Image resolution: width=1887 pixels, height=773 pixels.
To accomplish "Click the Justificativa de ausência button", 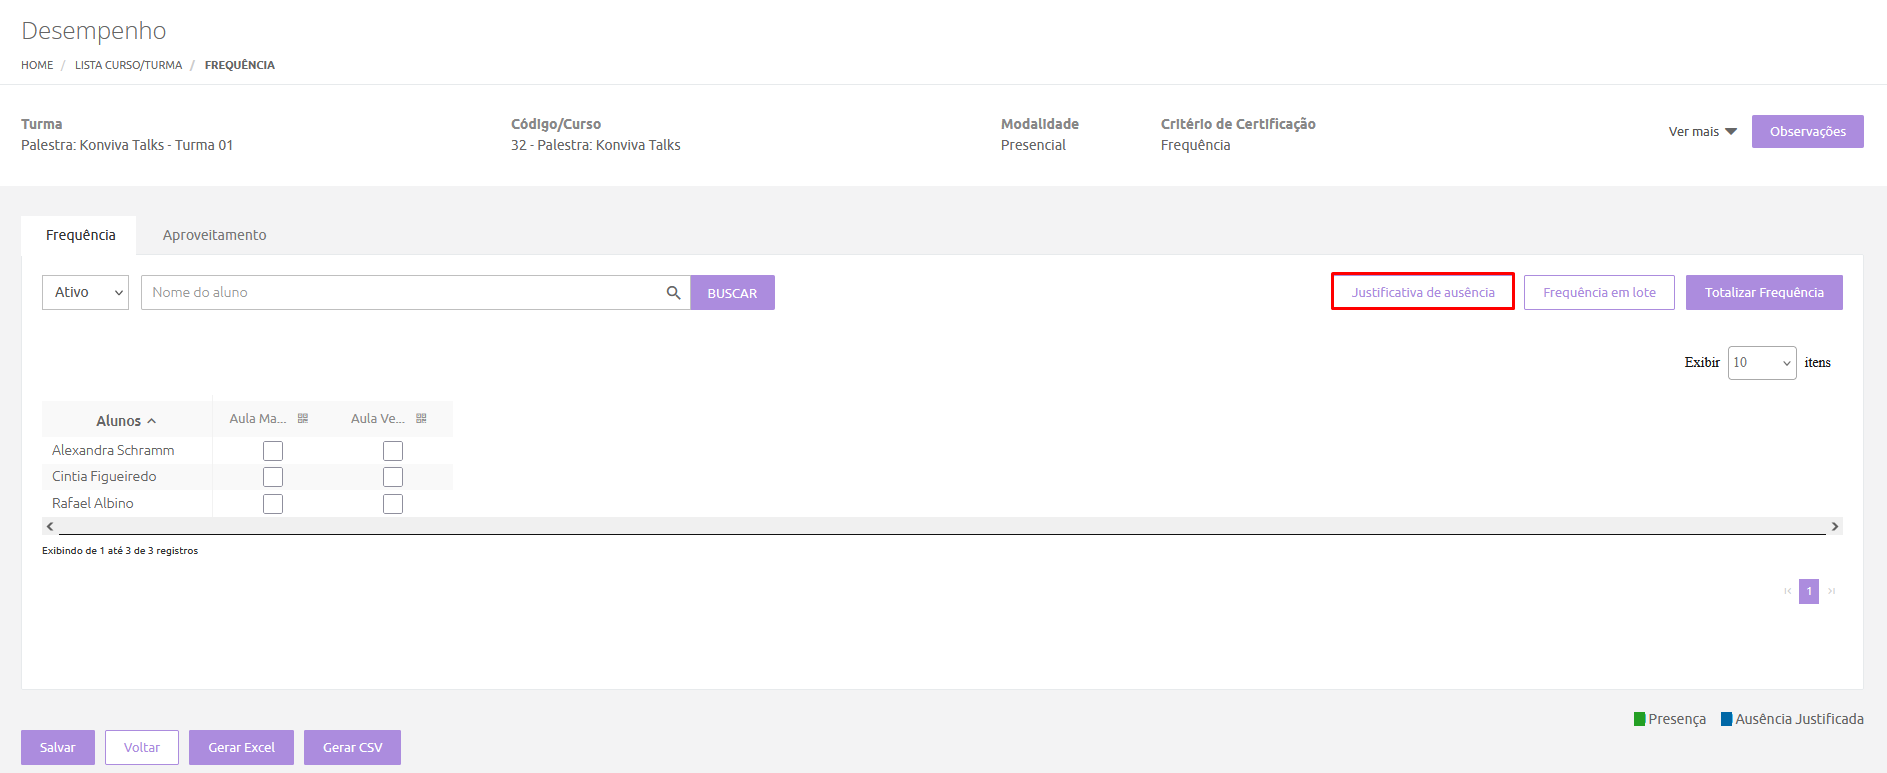I will point(1422,292).
